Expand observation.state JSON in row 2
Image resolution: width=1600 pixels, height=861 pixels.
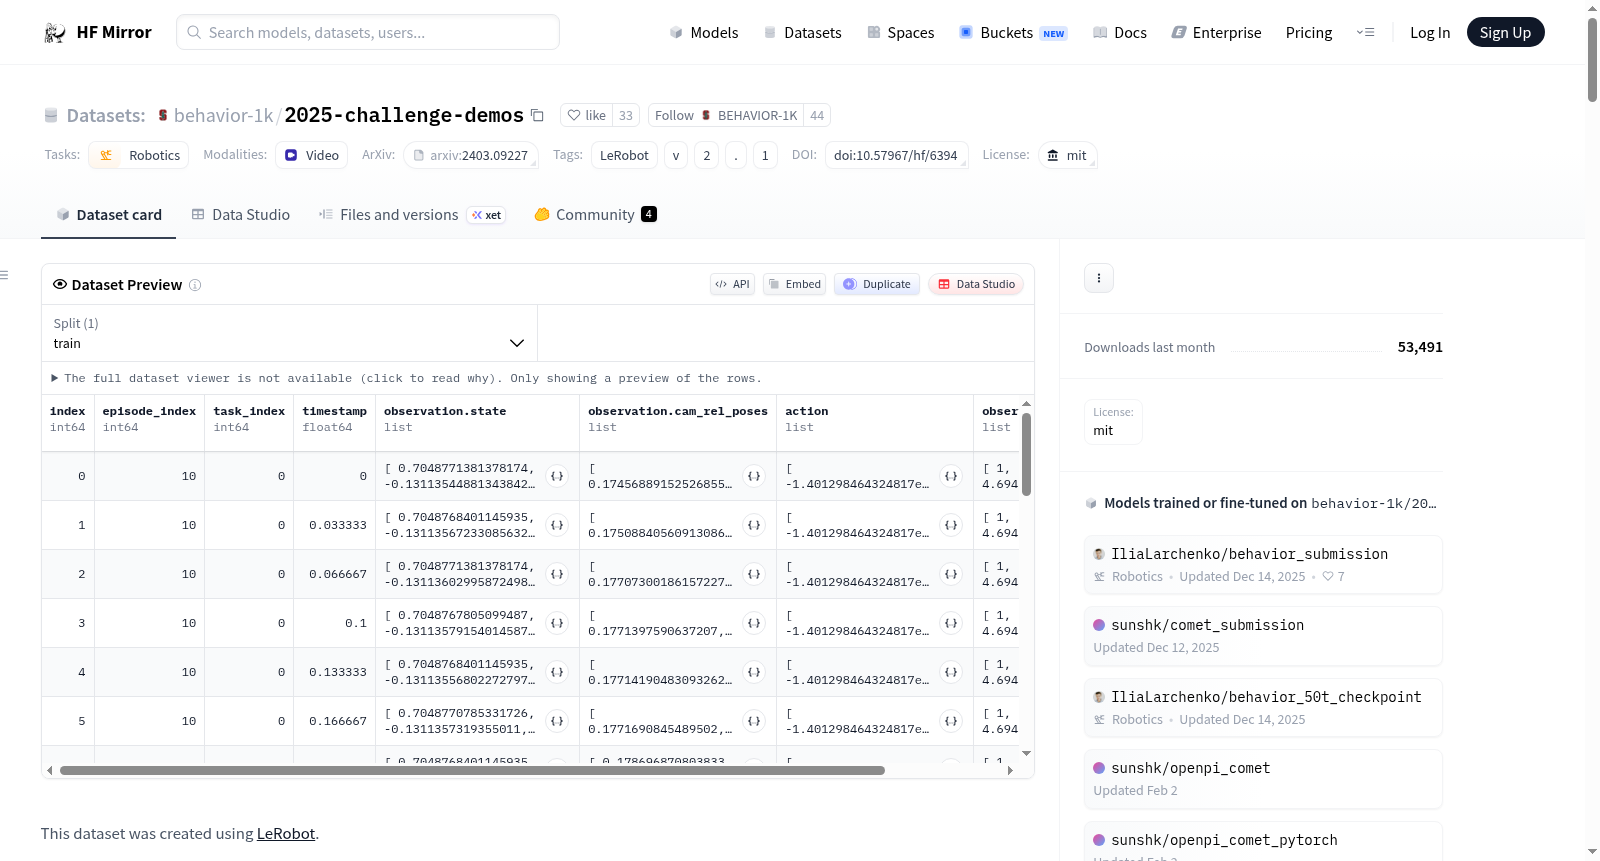tap(558, 574)
